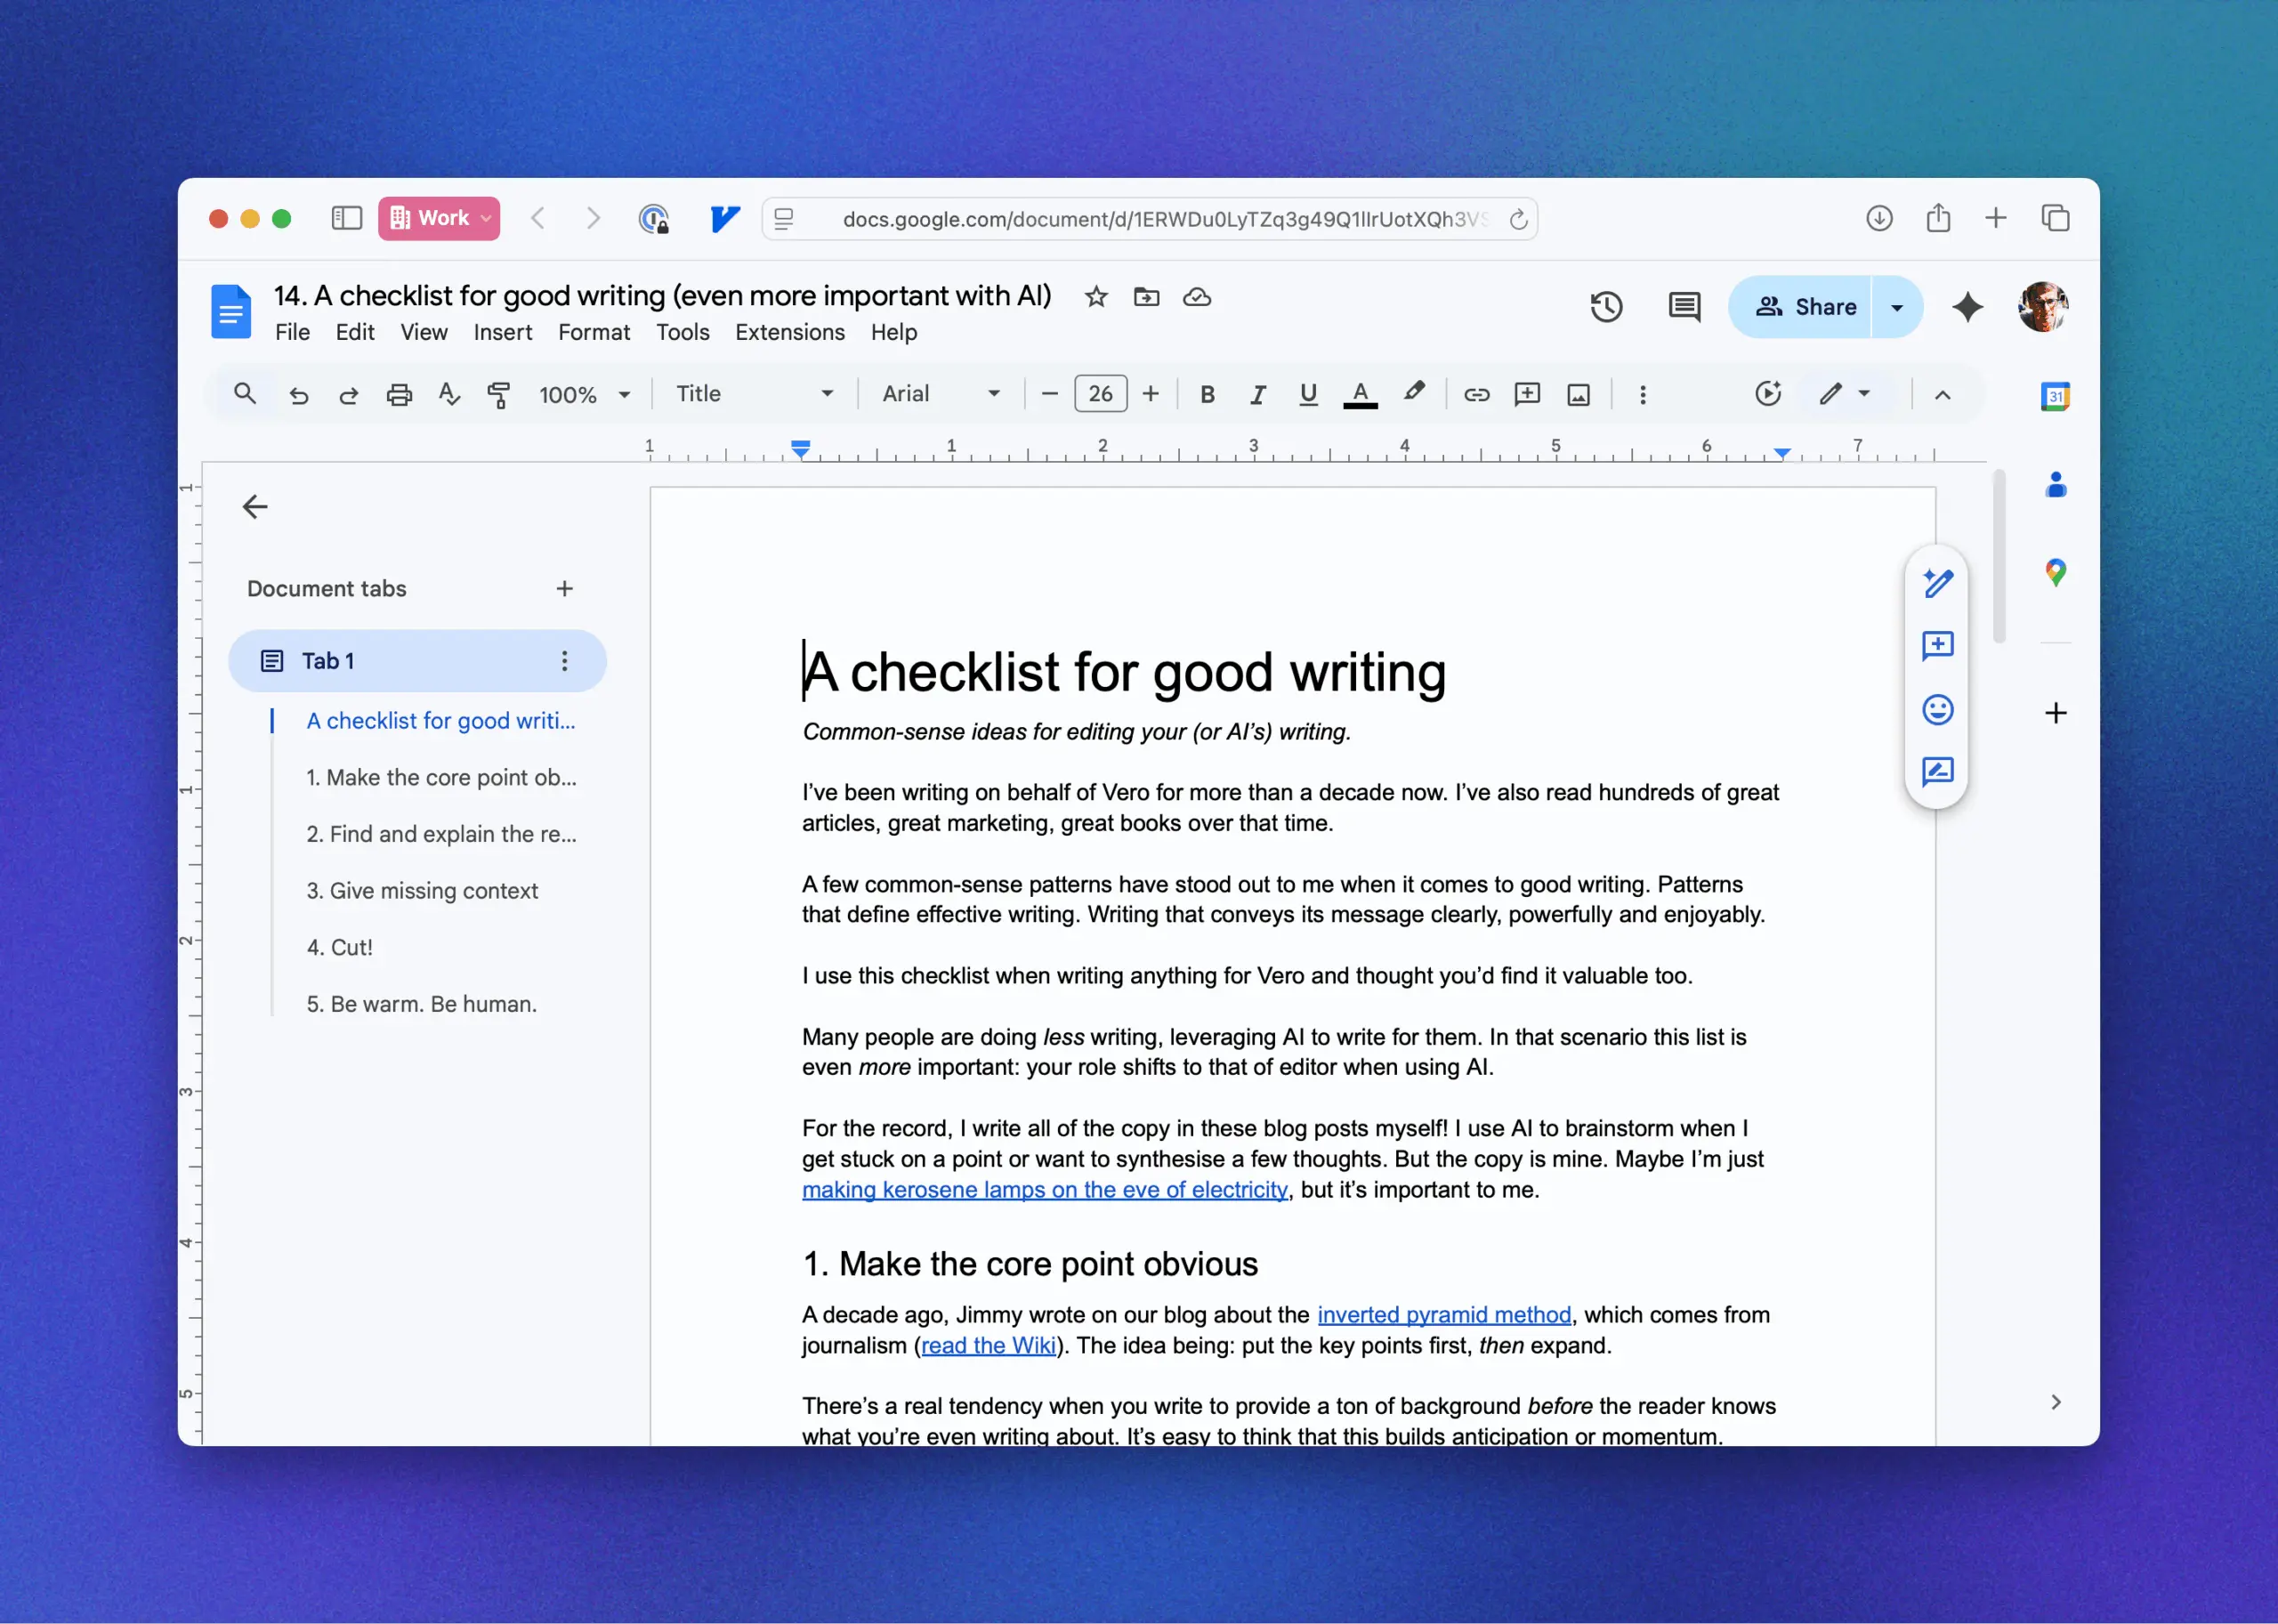Toggle underline formatting
Image resolution: width=2278 pixels, height=1624 pixels.
[x=1308, y=394]
